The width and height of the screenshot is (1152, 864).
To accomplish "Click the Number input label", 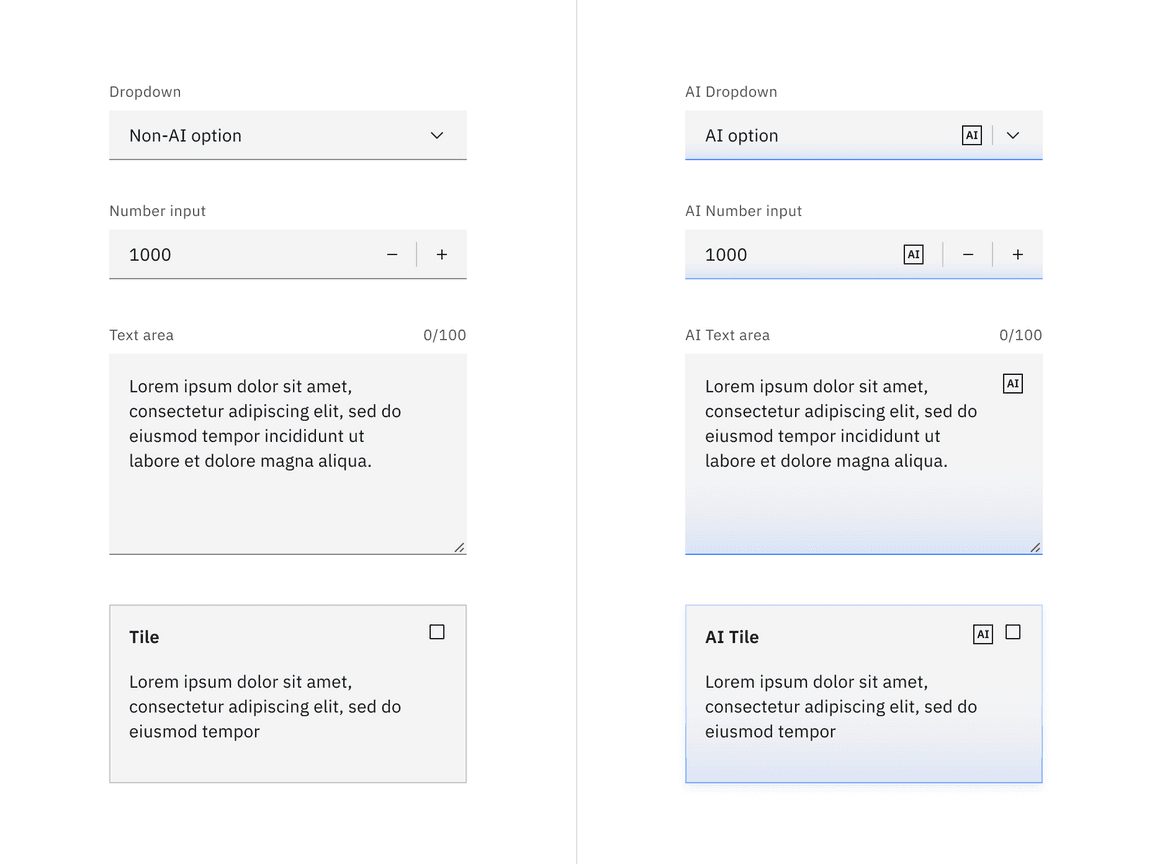I will [157, 211].
